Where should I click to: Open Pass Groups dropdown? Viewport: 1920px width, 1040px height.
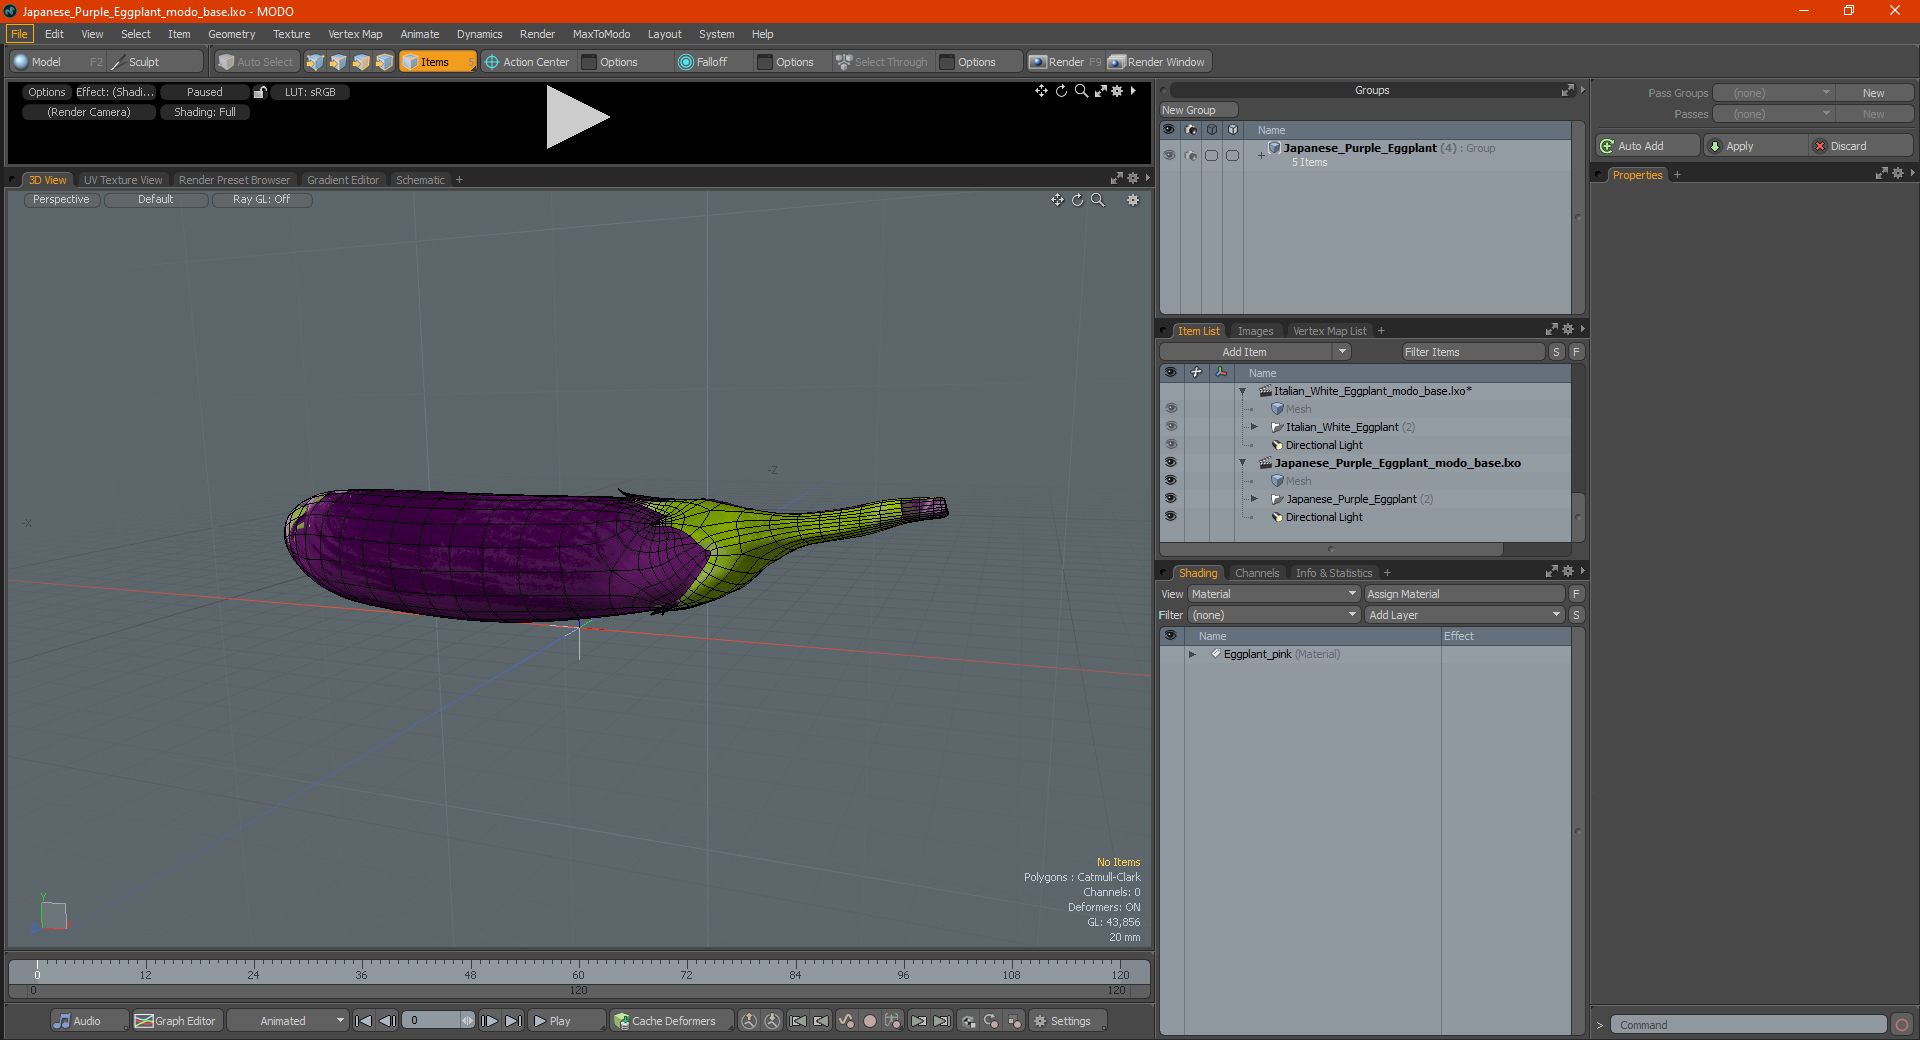[1774, 93]
